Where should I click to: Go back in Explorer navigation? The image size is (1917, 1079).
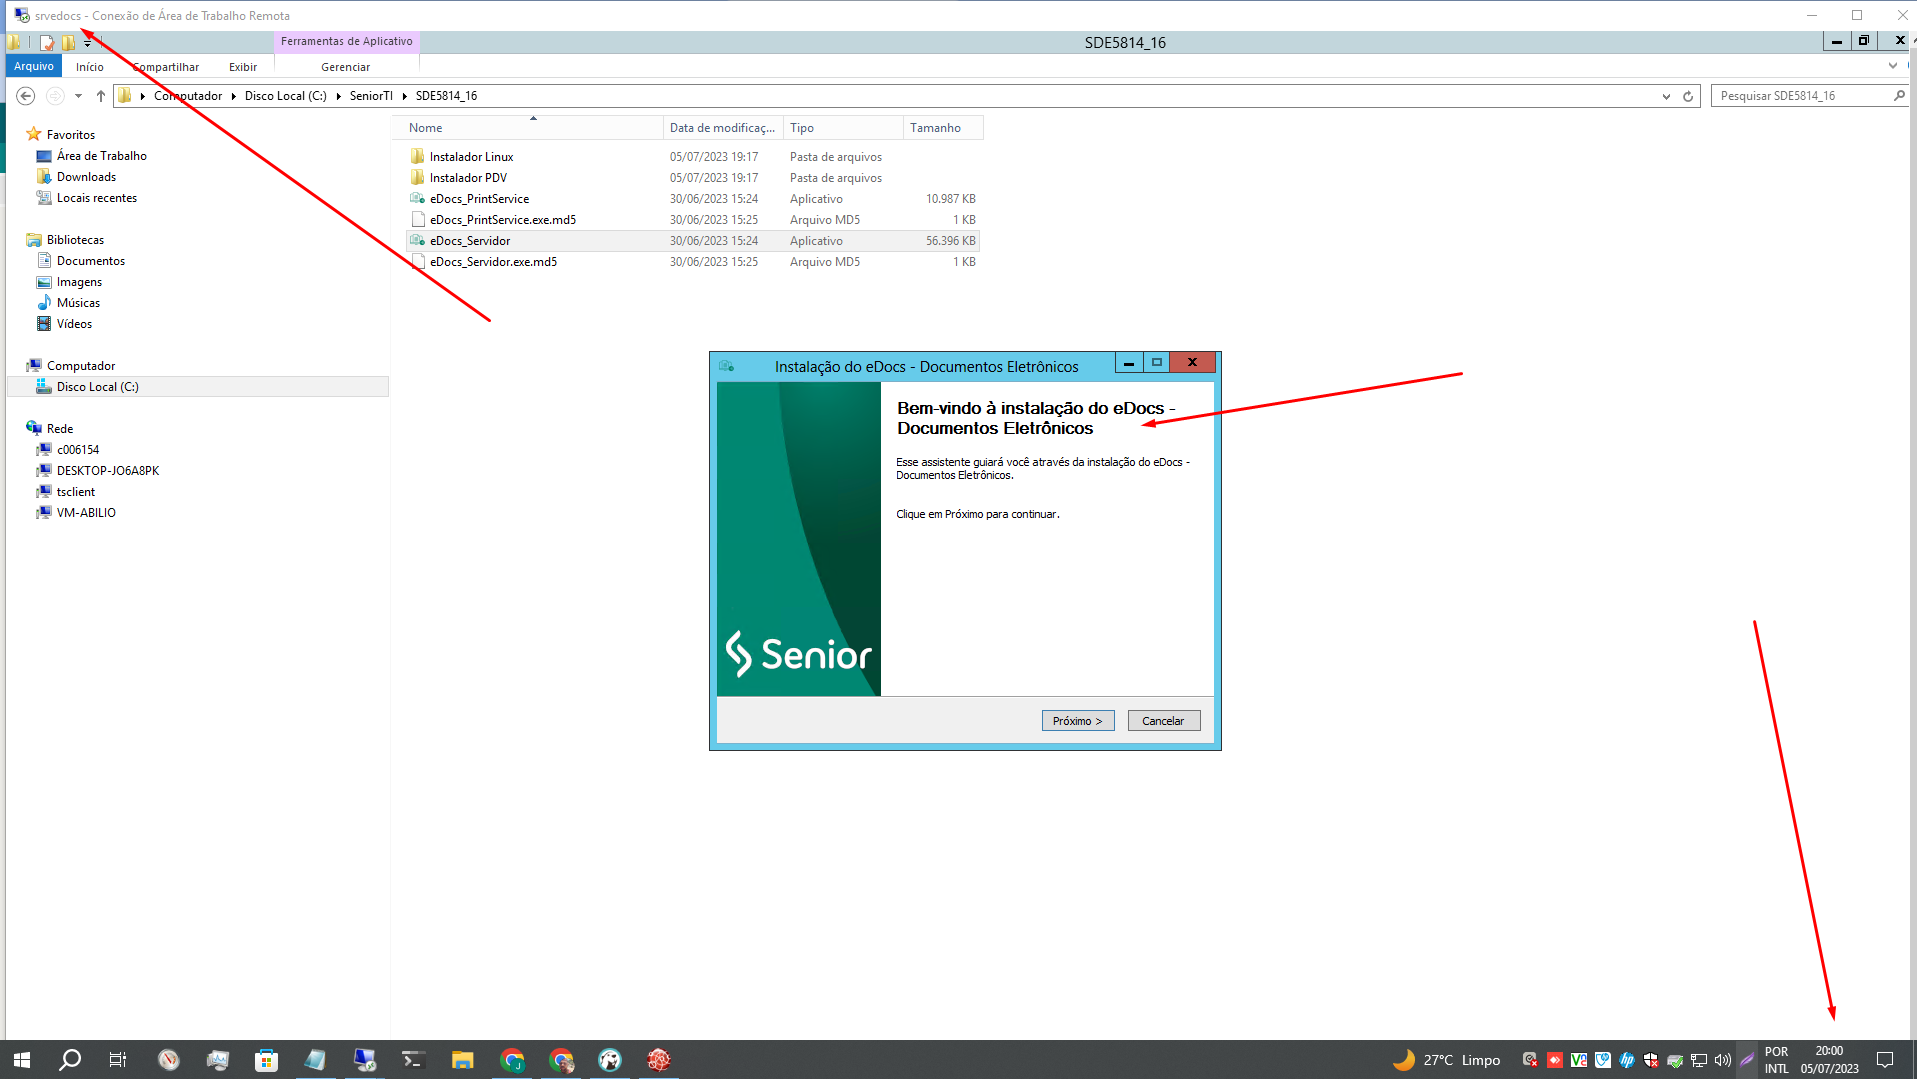coord(26,96)
